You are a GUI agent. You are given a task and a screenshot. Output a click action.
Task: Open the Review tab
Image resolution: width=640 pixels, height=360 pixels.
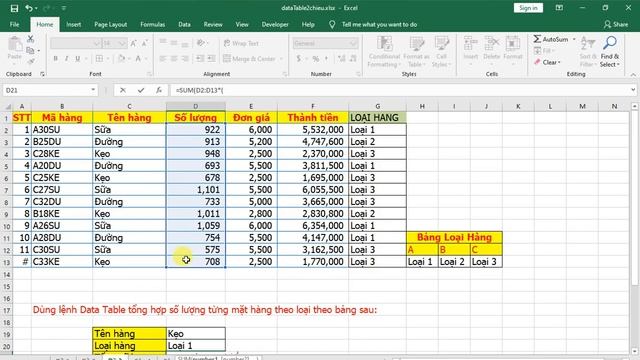click(213, 24)
